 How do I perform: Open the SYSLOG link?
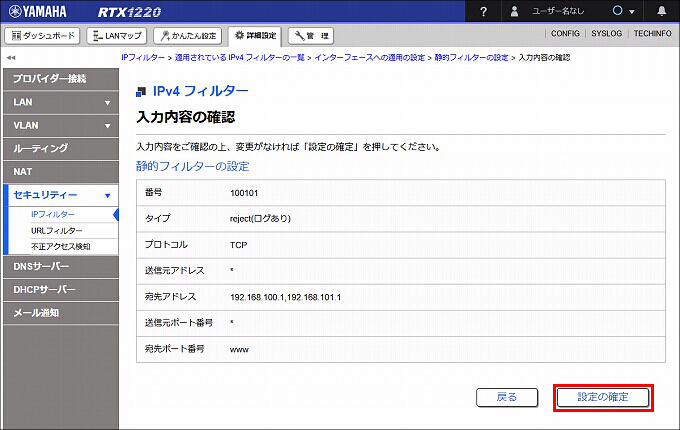[606, 33]
